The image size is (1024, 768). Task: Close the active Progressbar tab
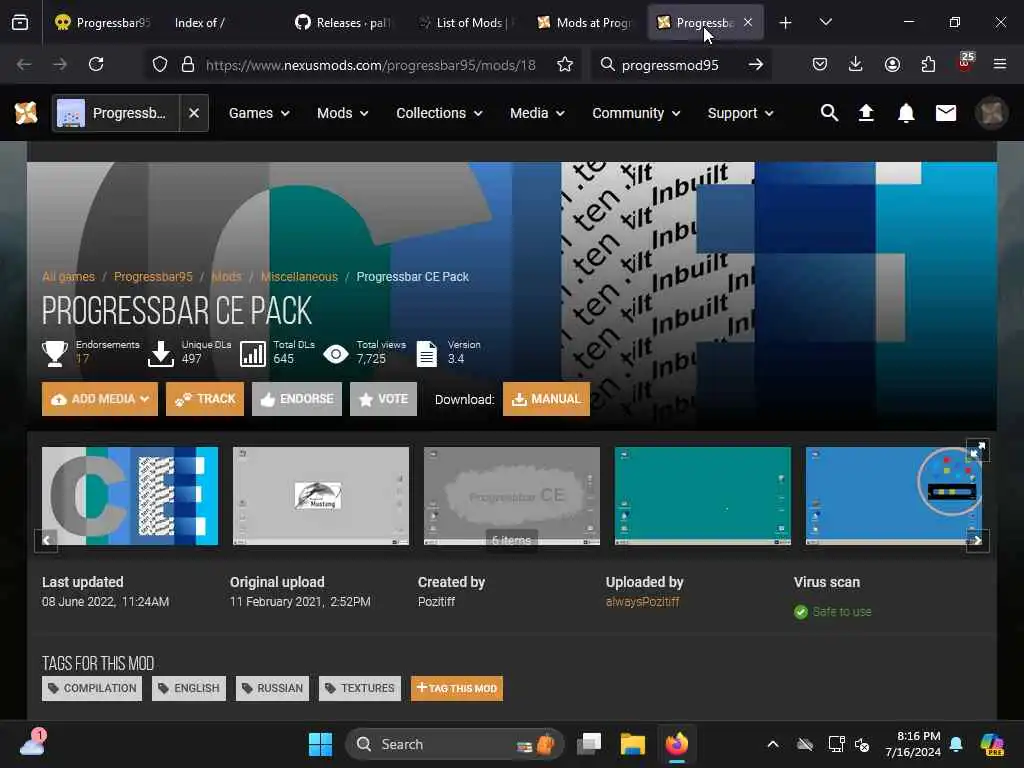coord(748,22)
